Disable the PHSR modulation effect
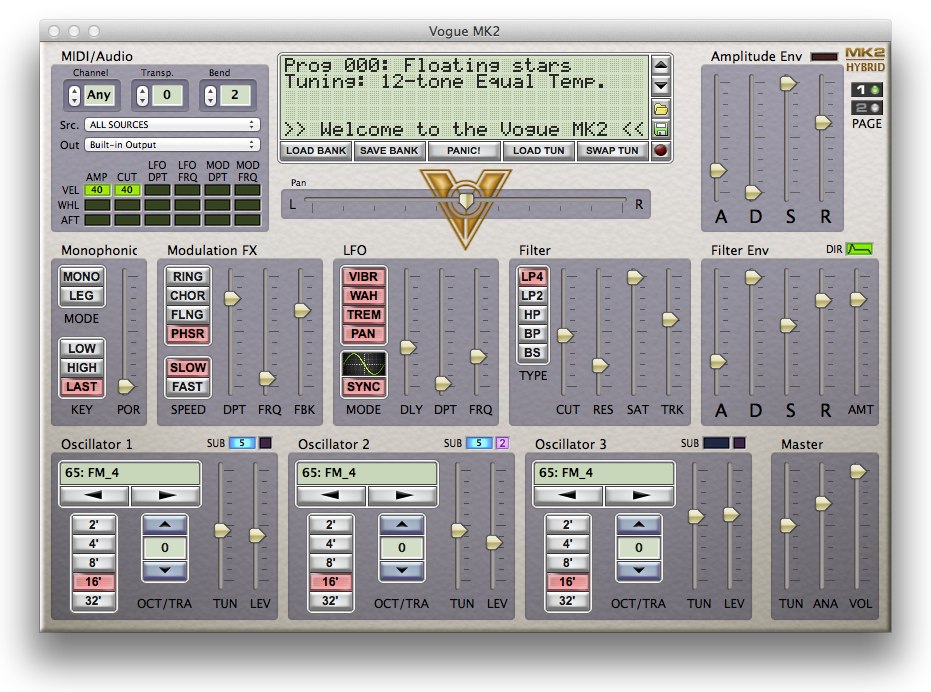The width and height of the screenshot is (931, 692). pos(188,334)
